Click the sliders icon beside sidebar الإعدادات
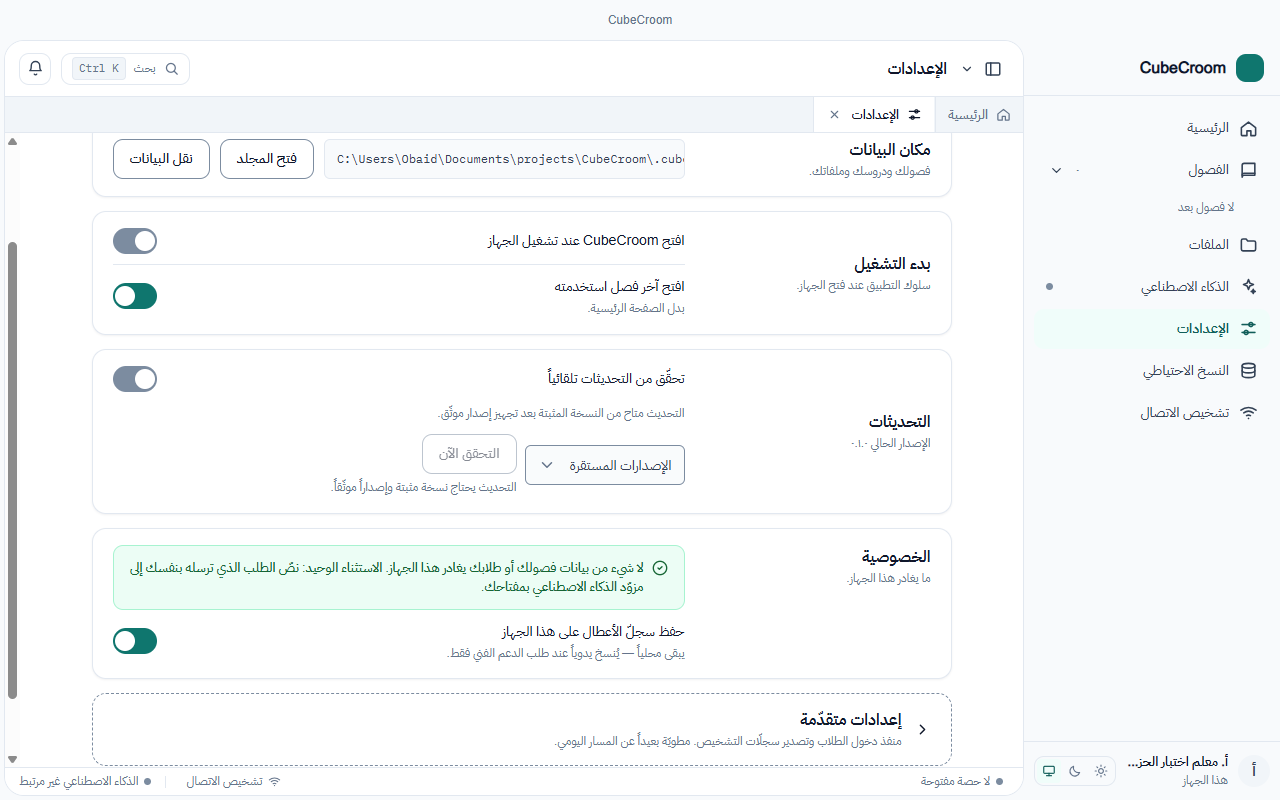 tap(1248, 329)
